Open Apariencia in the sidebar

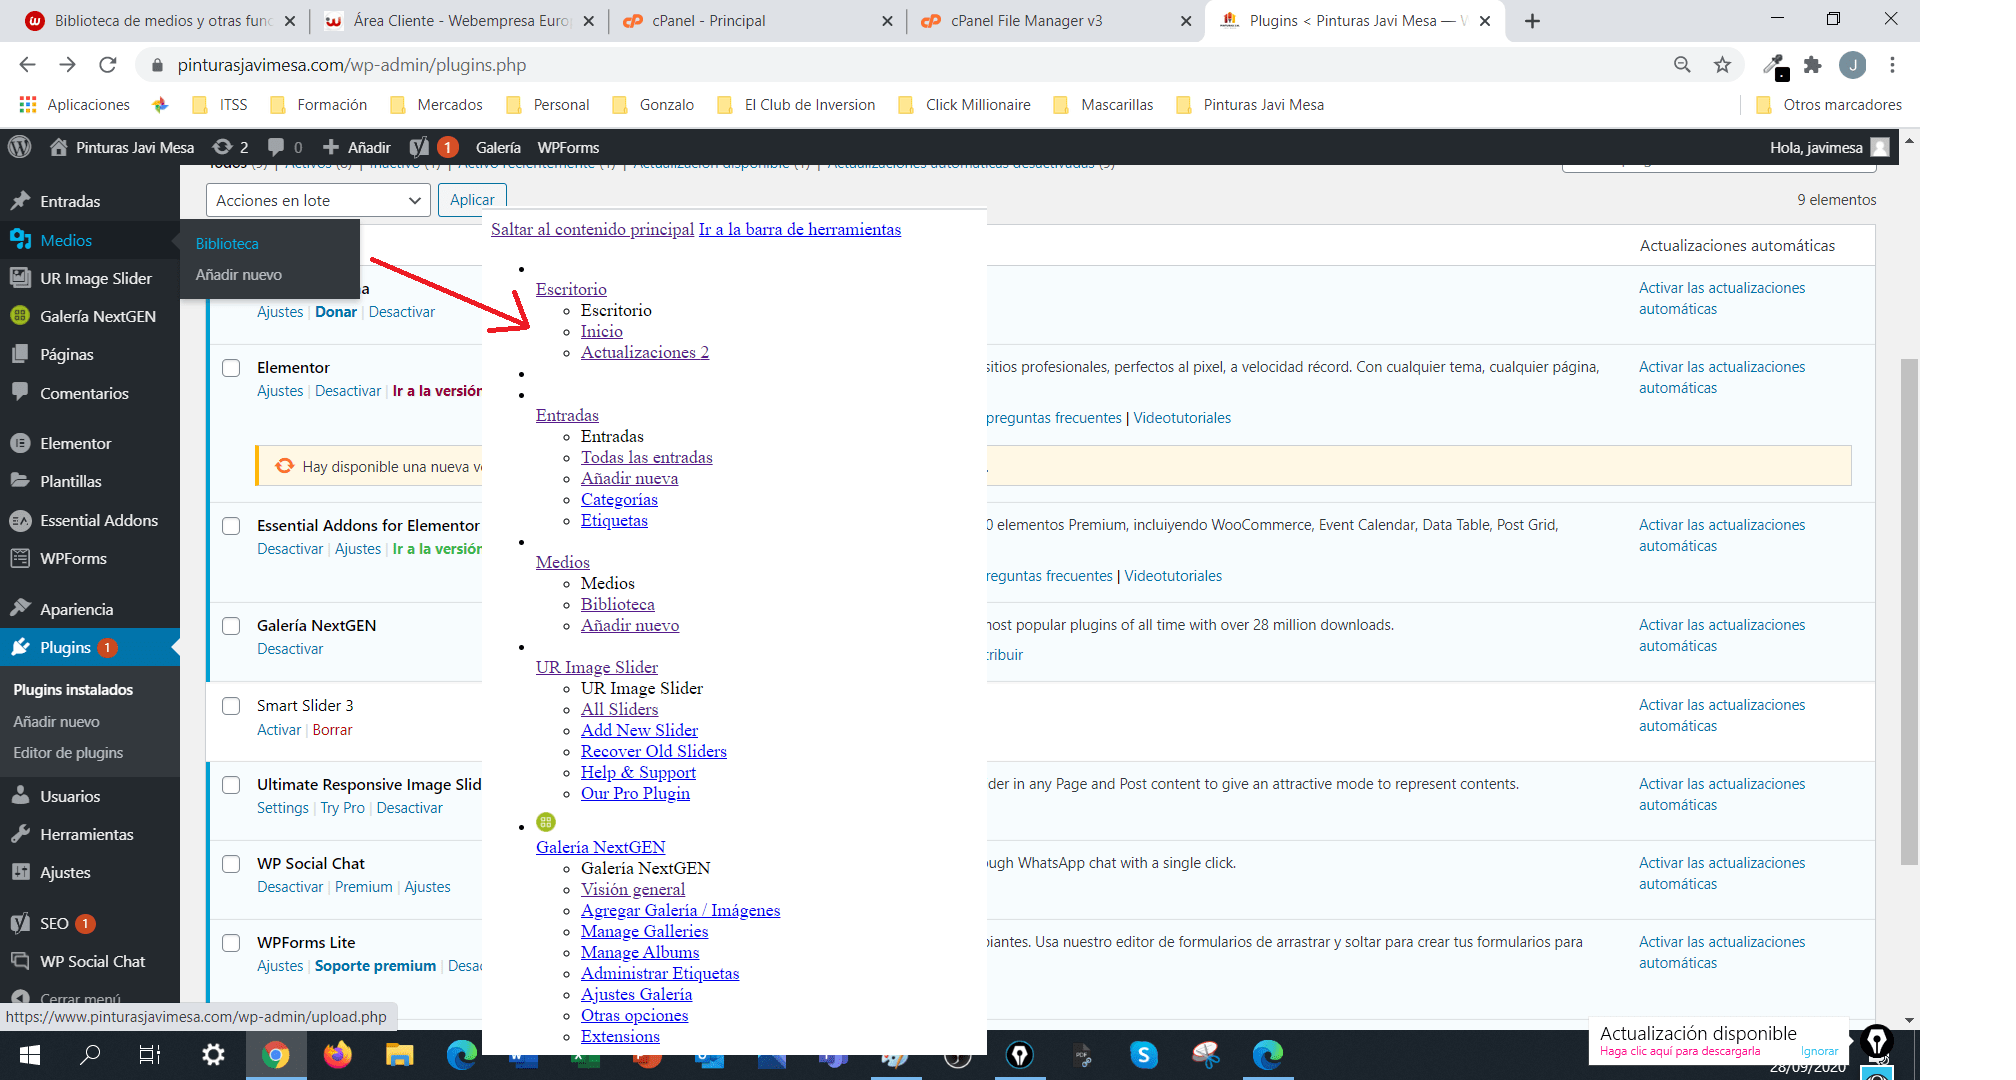pyautogui.click(x=76, y=609)
